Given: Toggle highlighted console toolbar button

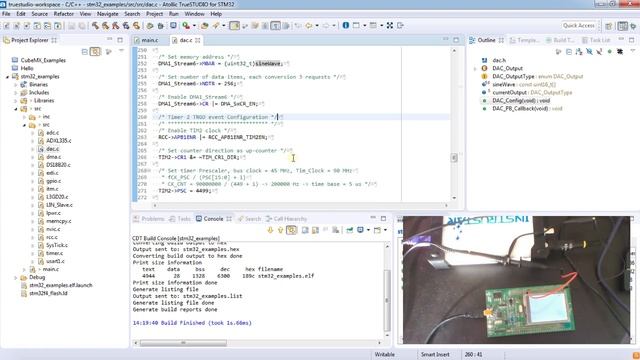Looking at the screenshot, I should click(x=291, y=230).
